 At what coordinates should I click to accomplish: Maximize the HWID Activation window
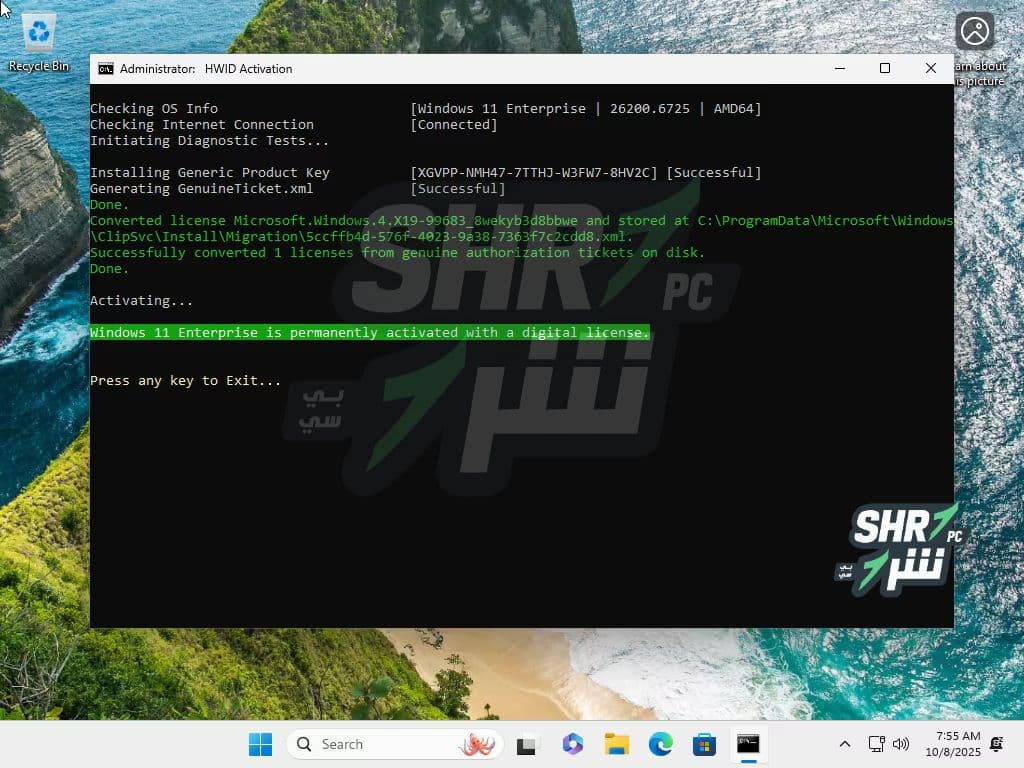(x=884, y=68)
